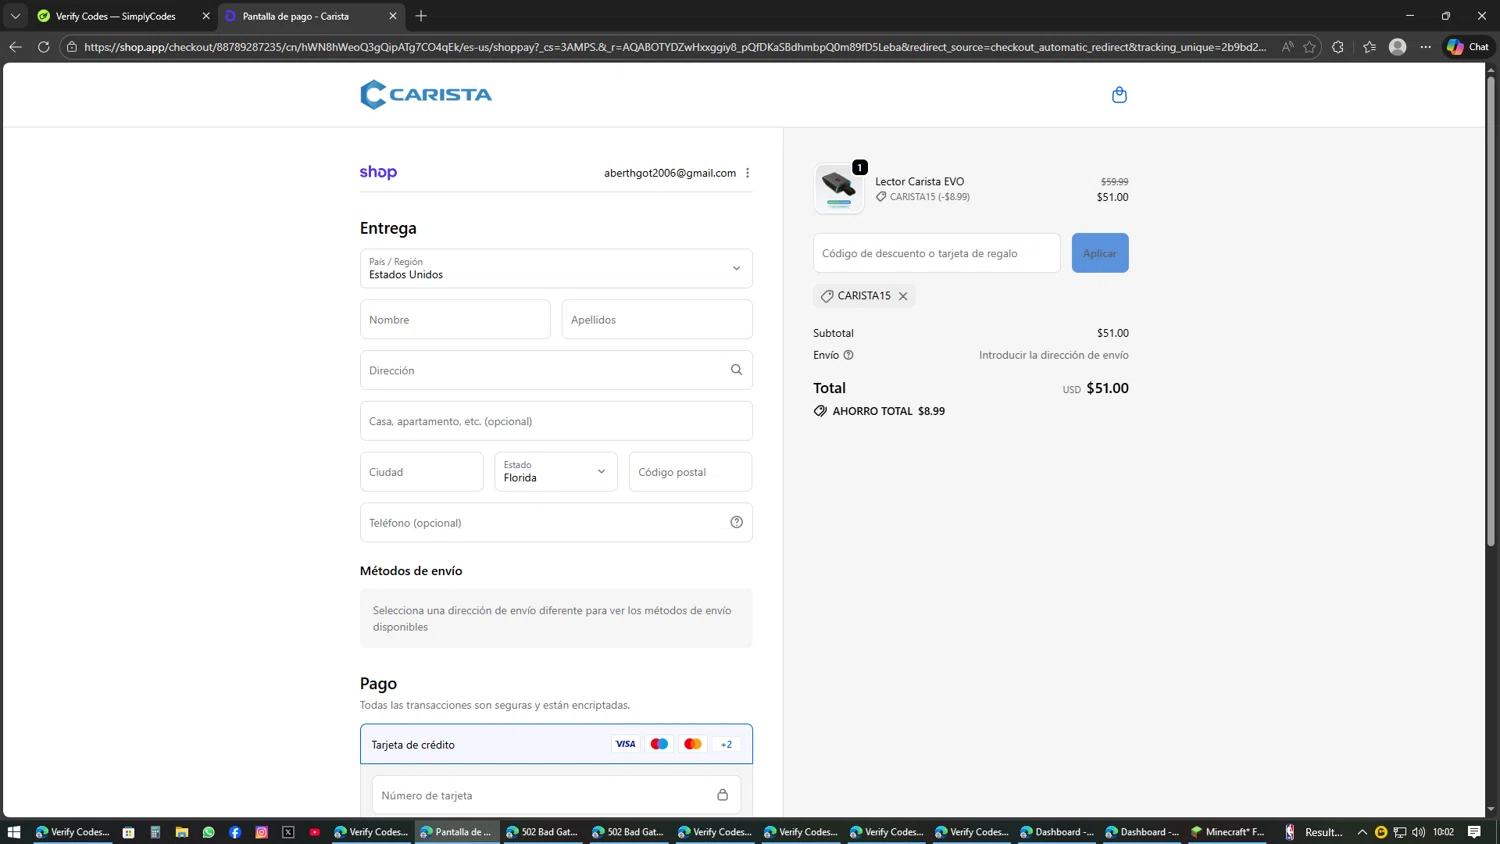Click the Código postal field

[x=690, y=472]
